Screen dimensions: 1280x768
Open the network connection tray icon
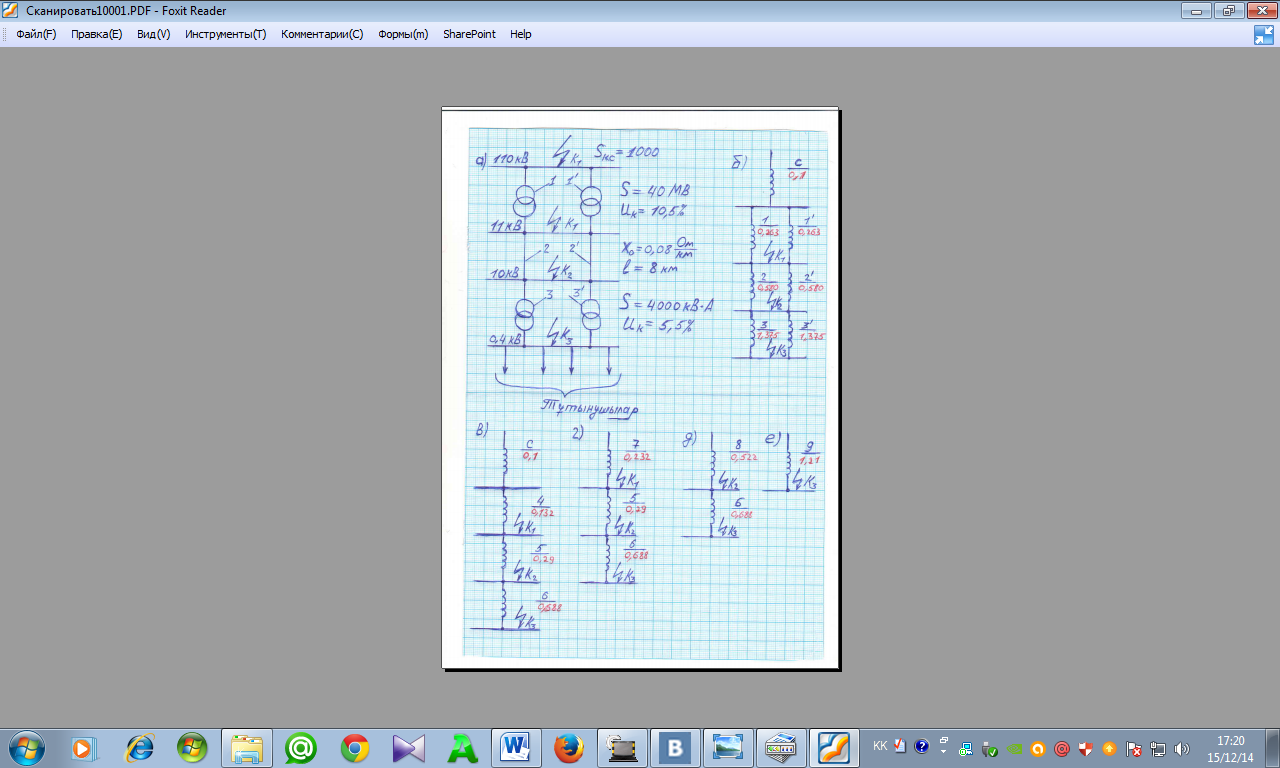coord(1158,748)
